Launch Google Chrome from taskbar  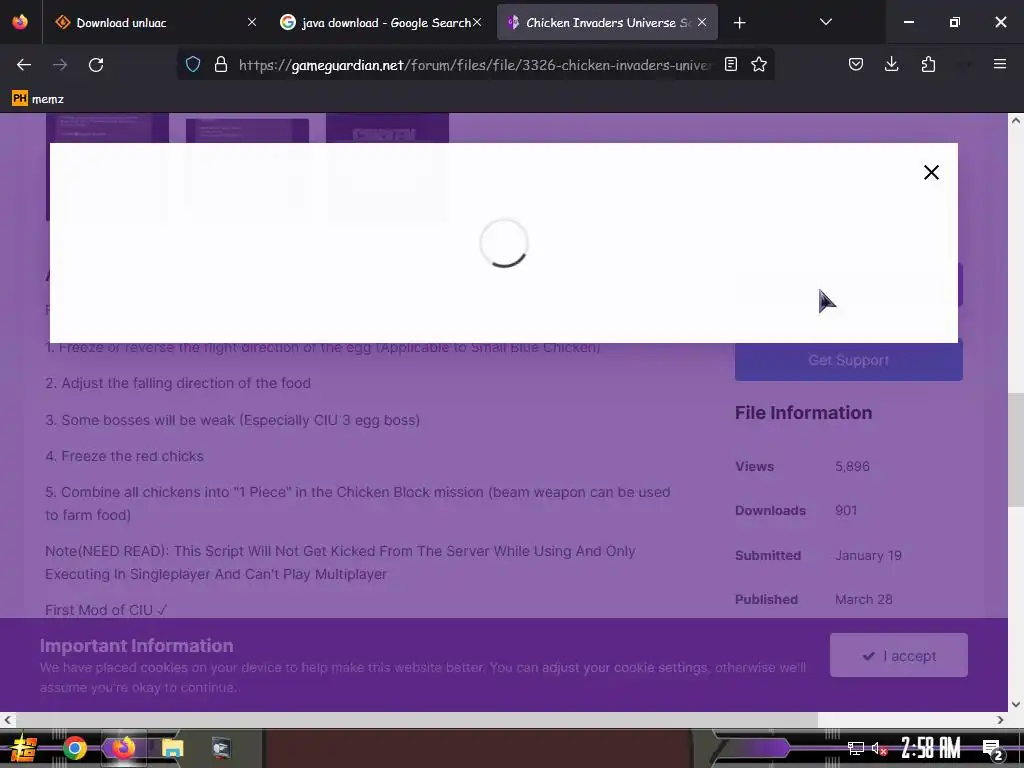pos(75,748)
